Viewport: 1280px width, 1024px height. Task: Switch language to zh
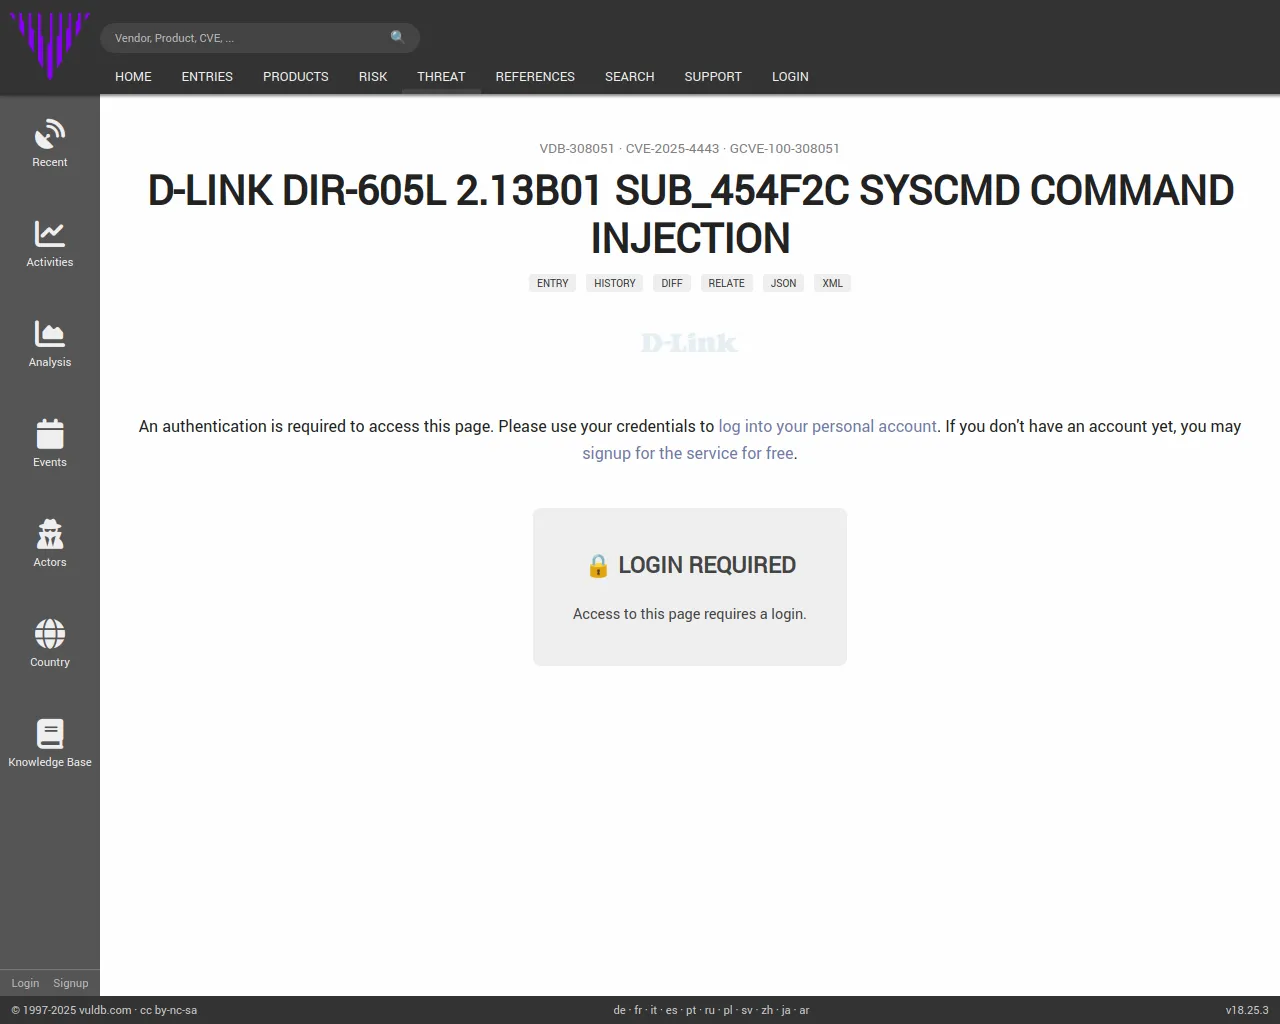pos(767,1010)
